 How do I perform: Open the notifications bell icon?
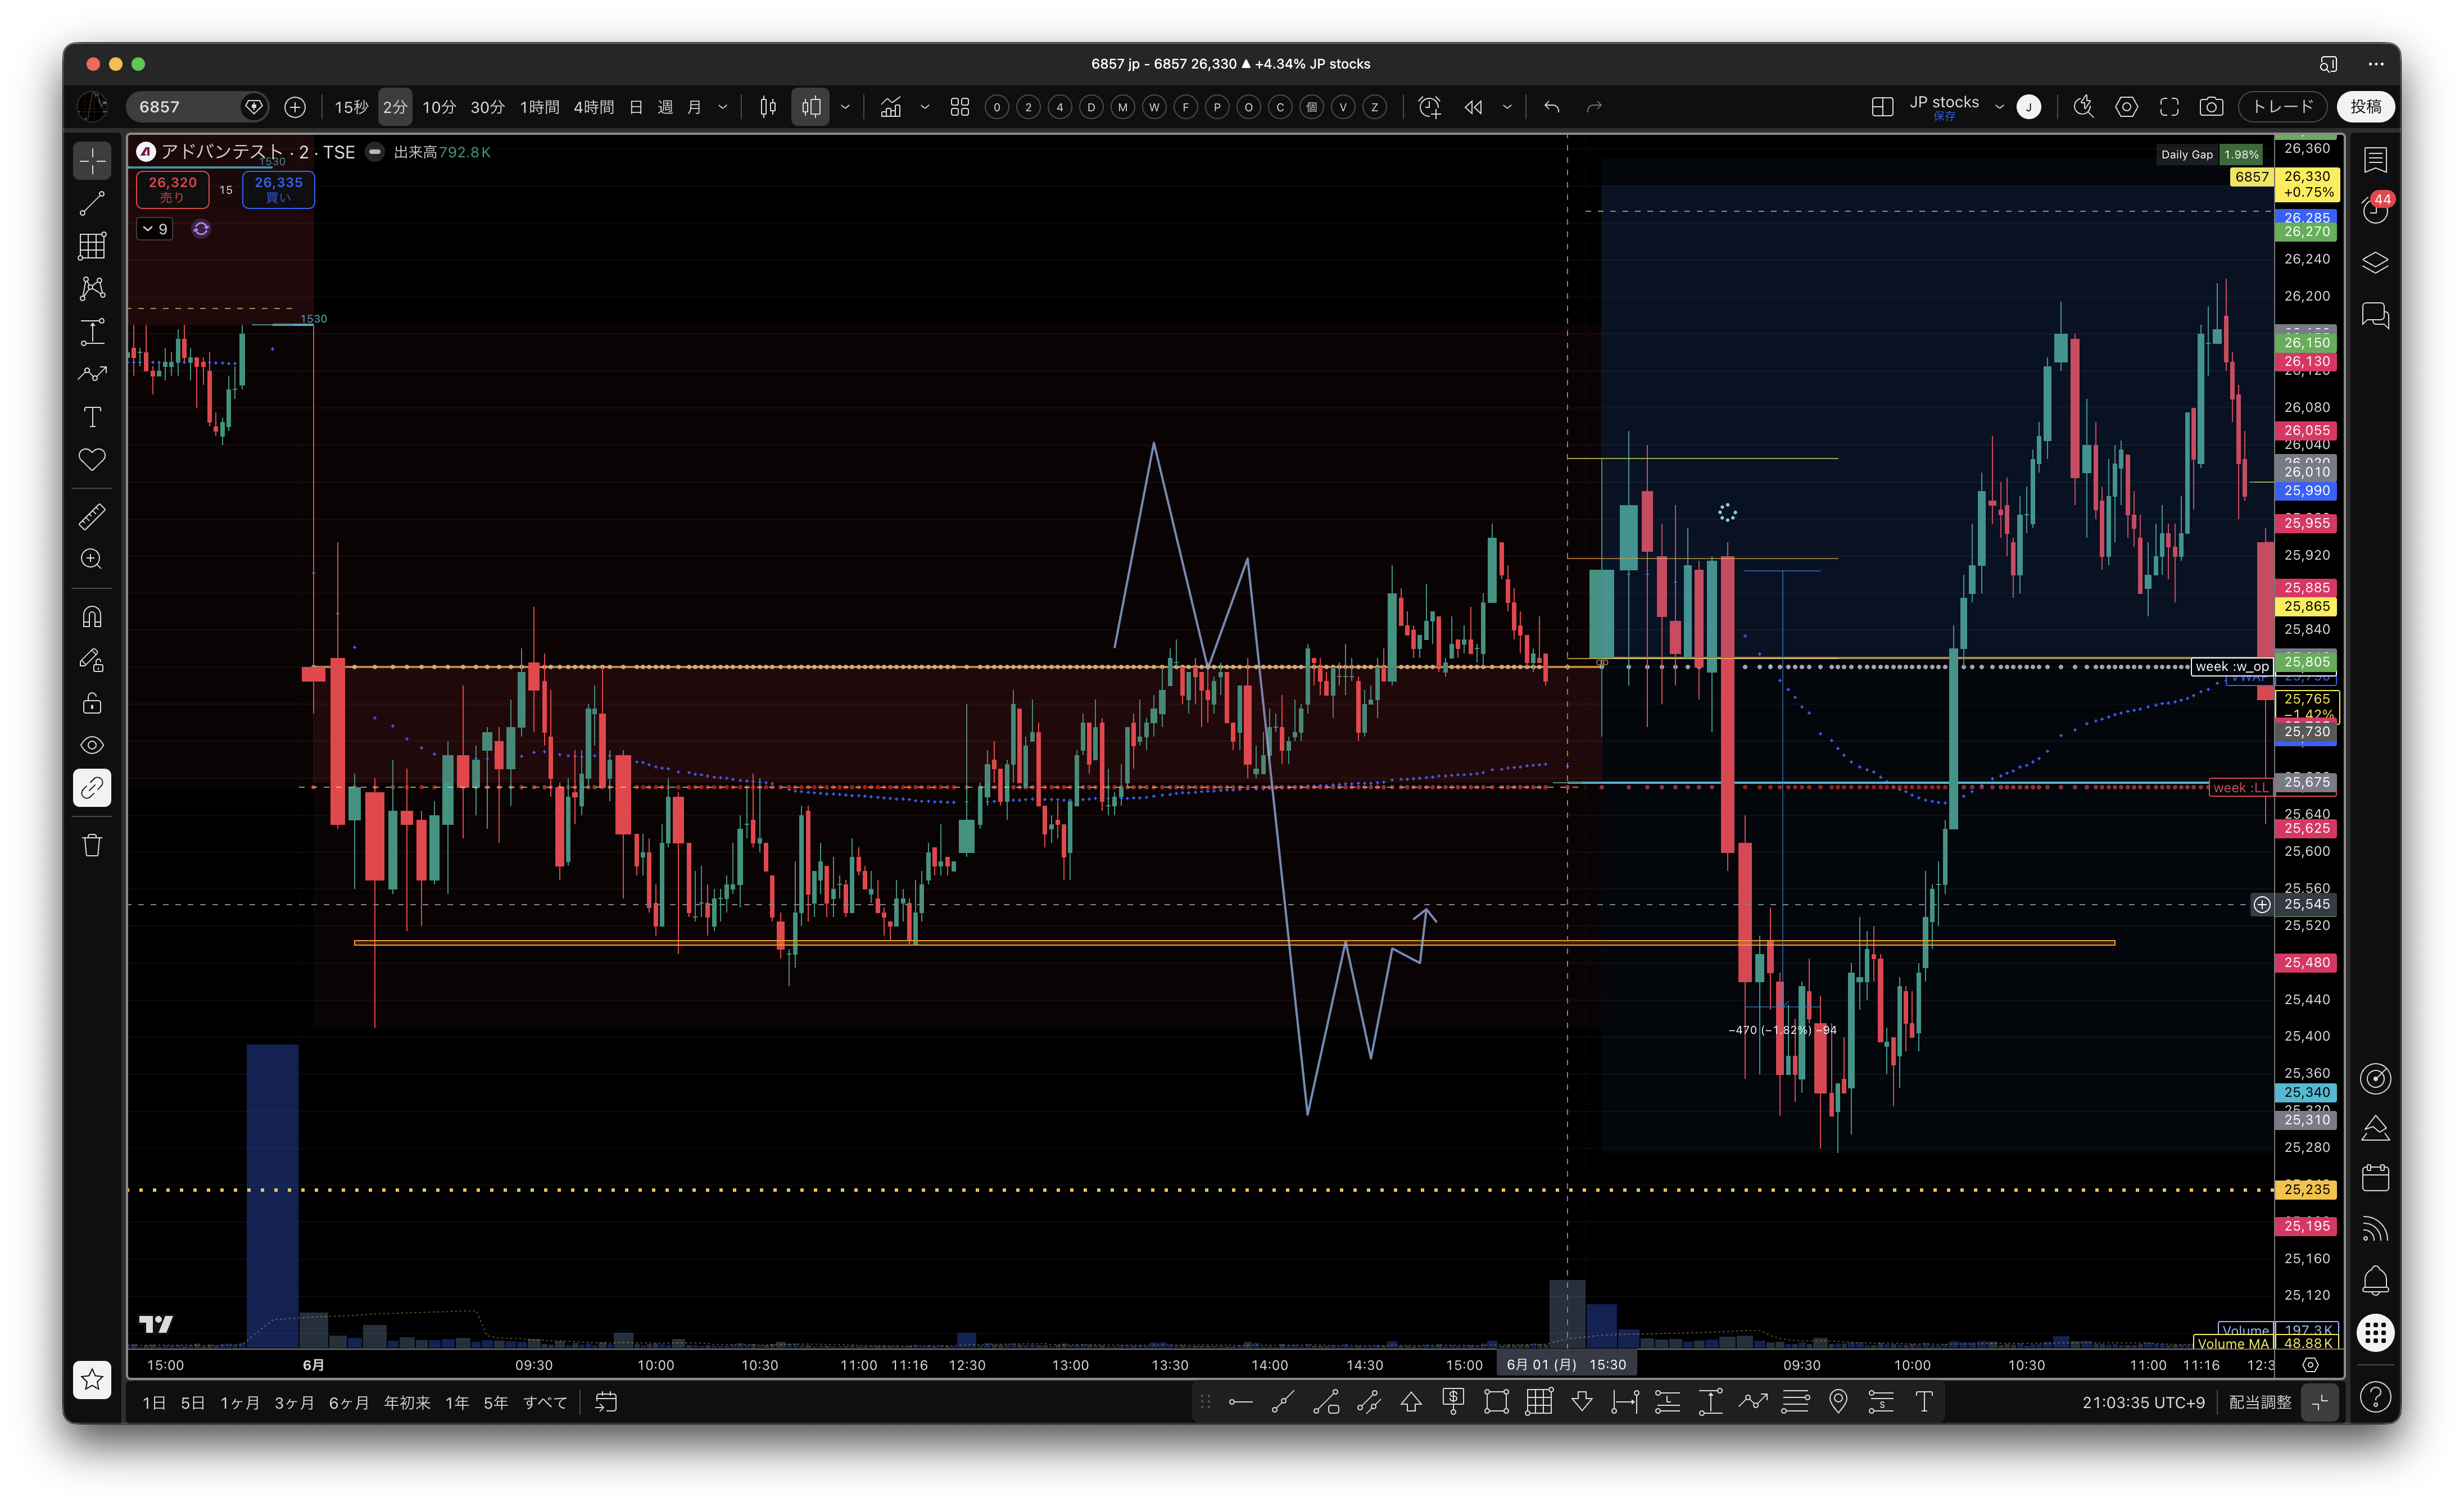2376,1280
